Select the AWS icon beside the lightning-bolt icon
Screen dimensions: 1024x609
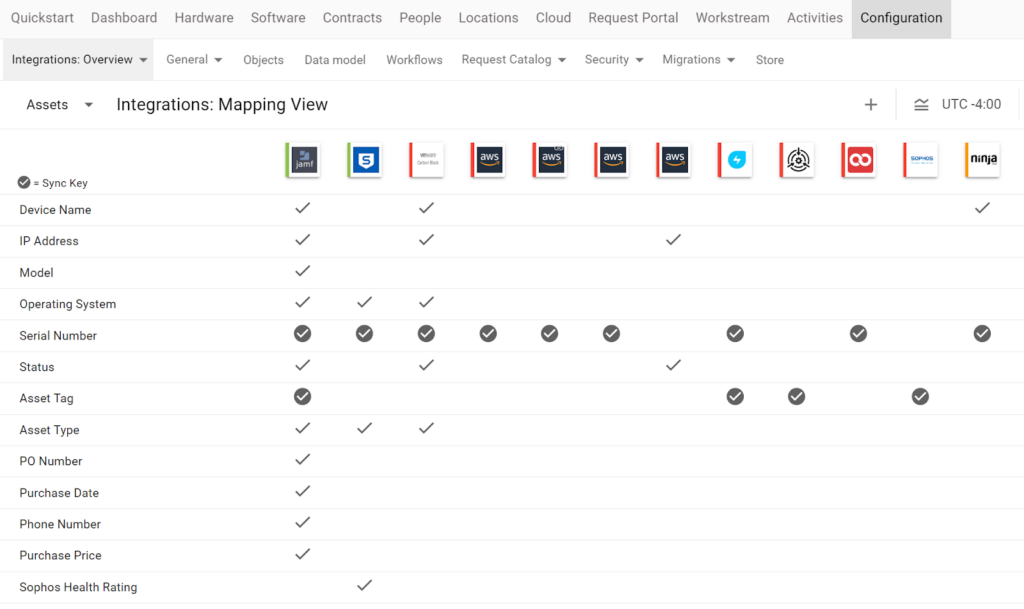[673, 160]
